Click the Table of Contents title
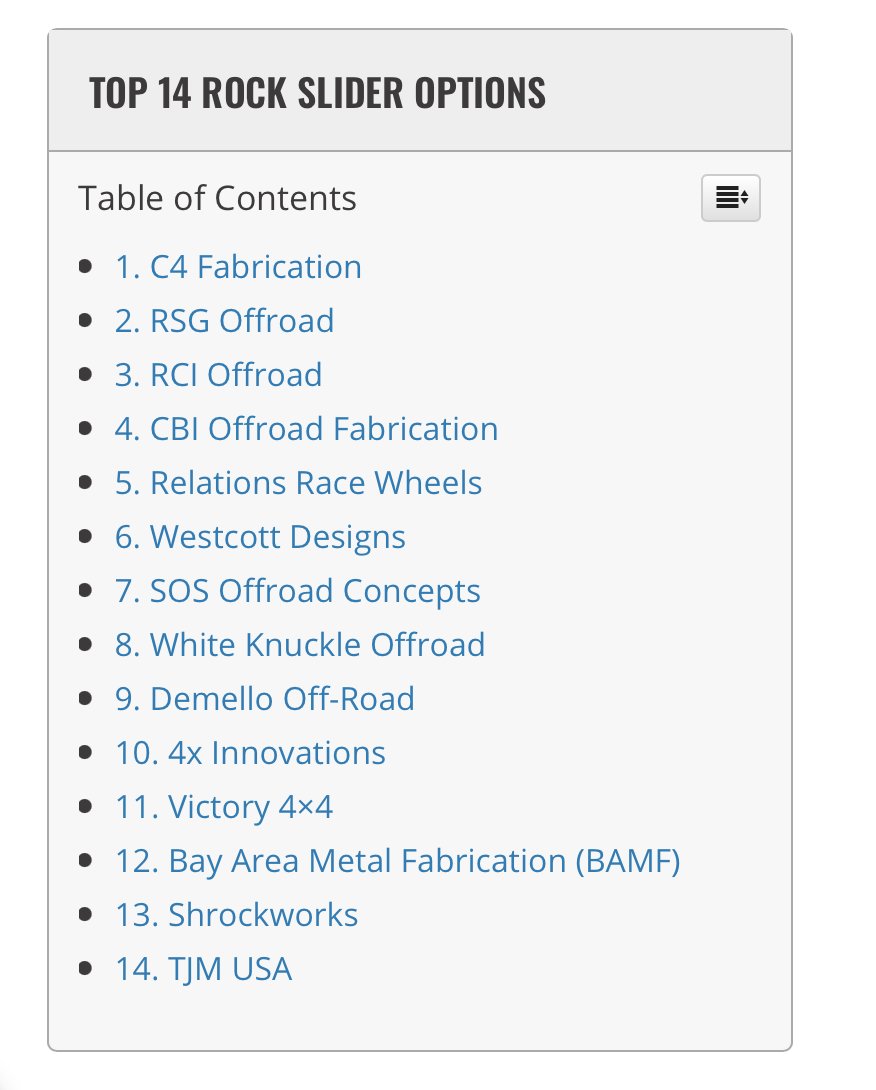Image resolution: width=876 pixels, height=1090 pixels. coord(217,198)
